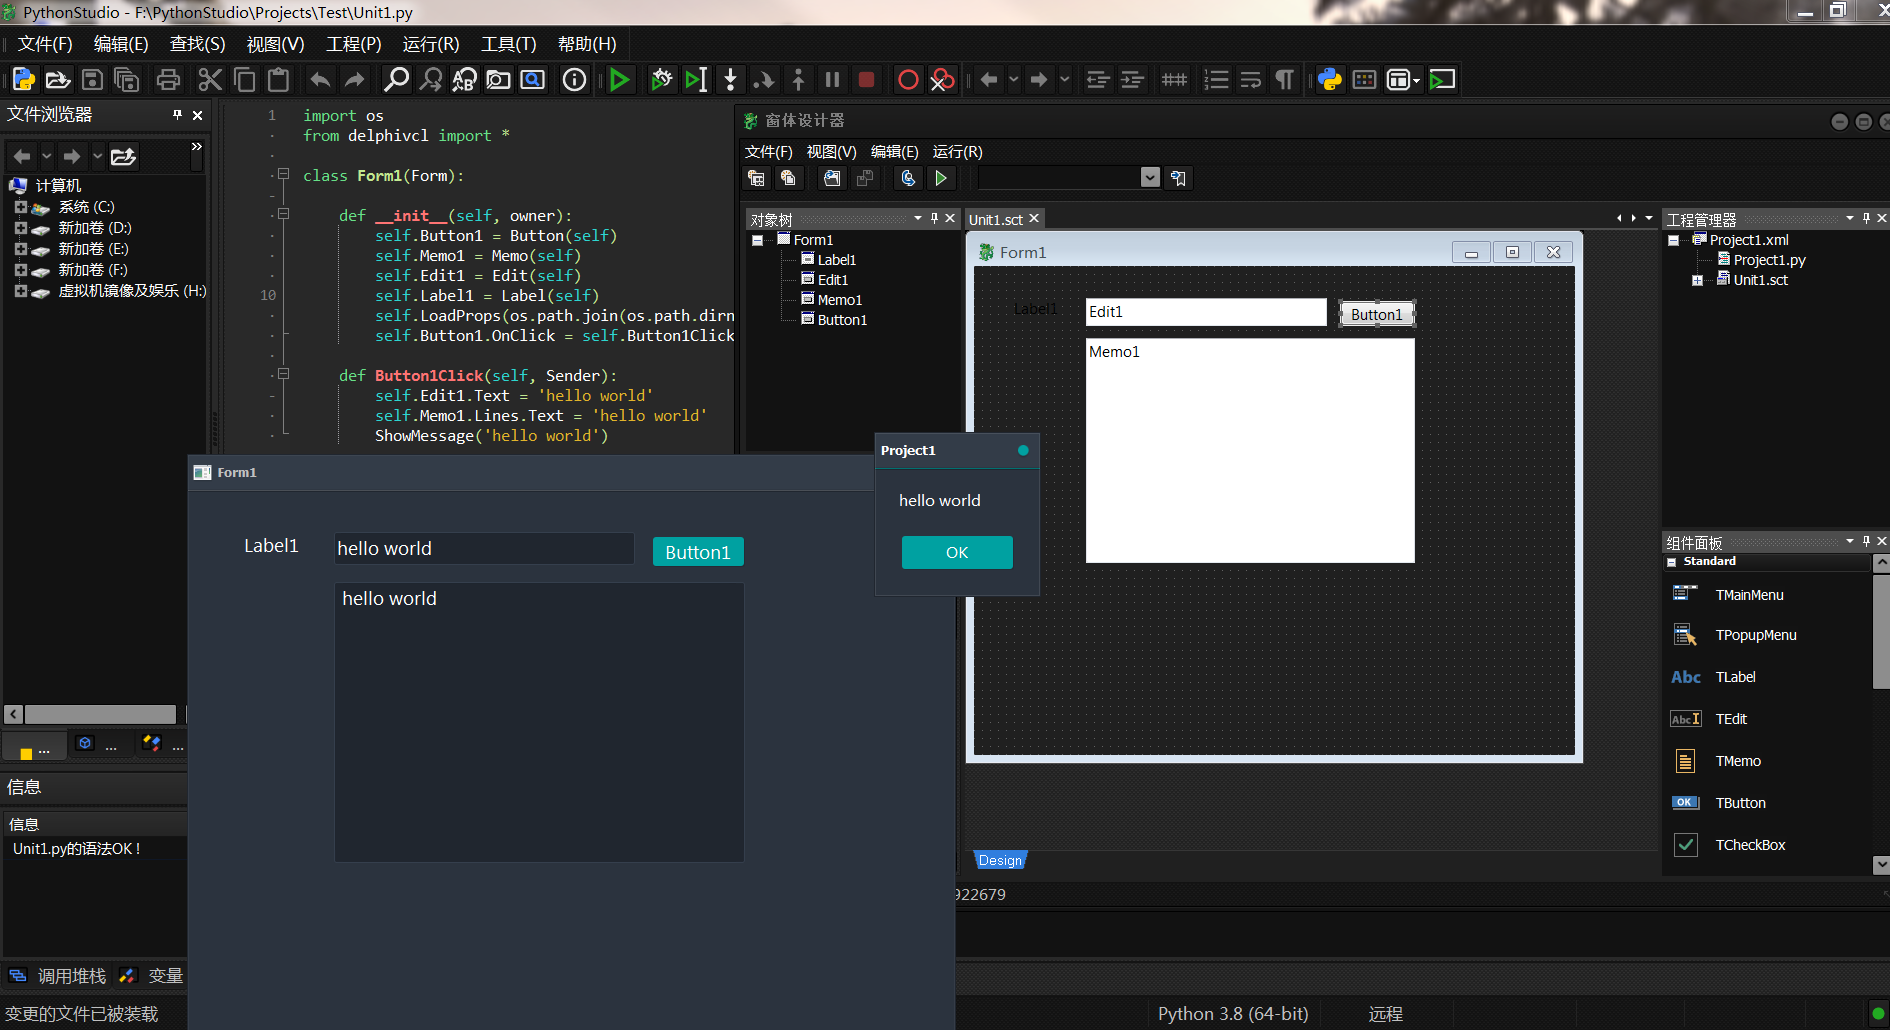The height and width of the screenshot is (1030, 1890).
Task: Expand the 新加卷 (D:) drive node
Action: (20, 228)
